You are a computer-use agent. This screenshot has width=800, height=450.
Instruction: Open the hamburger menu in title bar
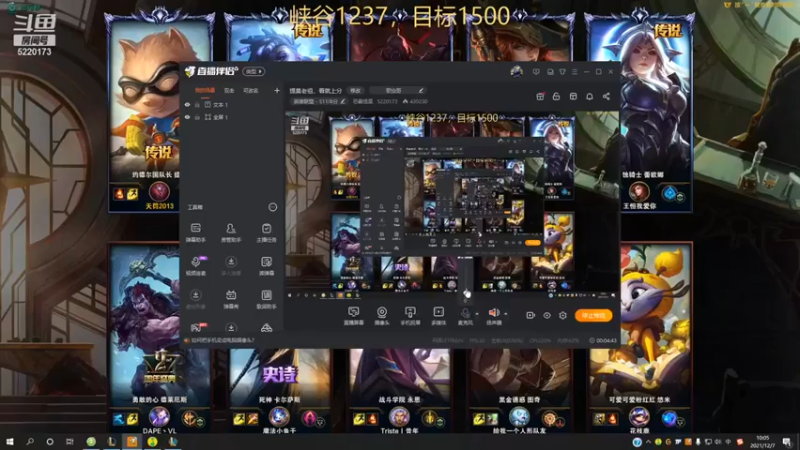click(574, 72)
